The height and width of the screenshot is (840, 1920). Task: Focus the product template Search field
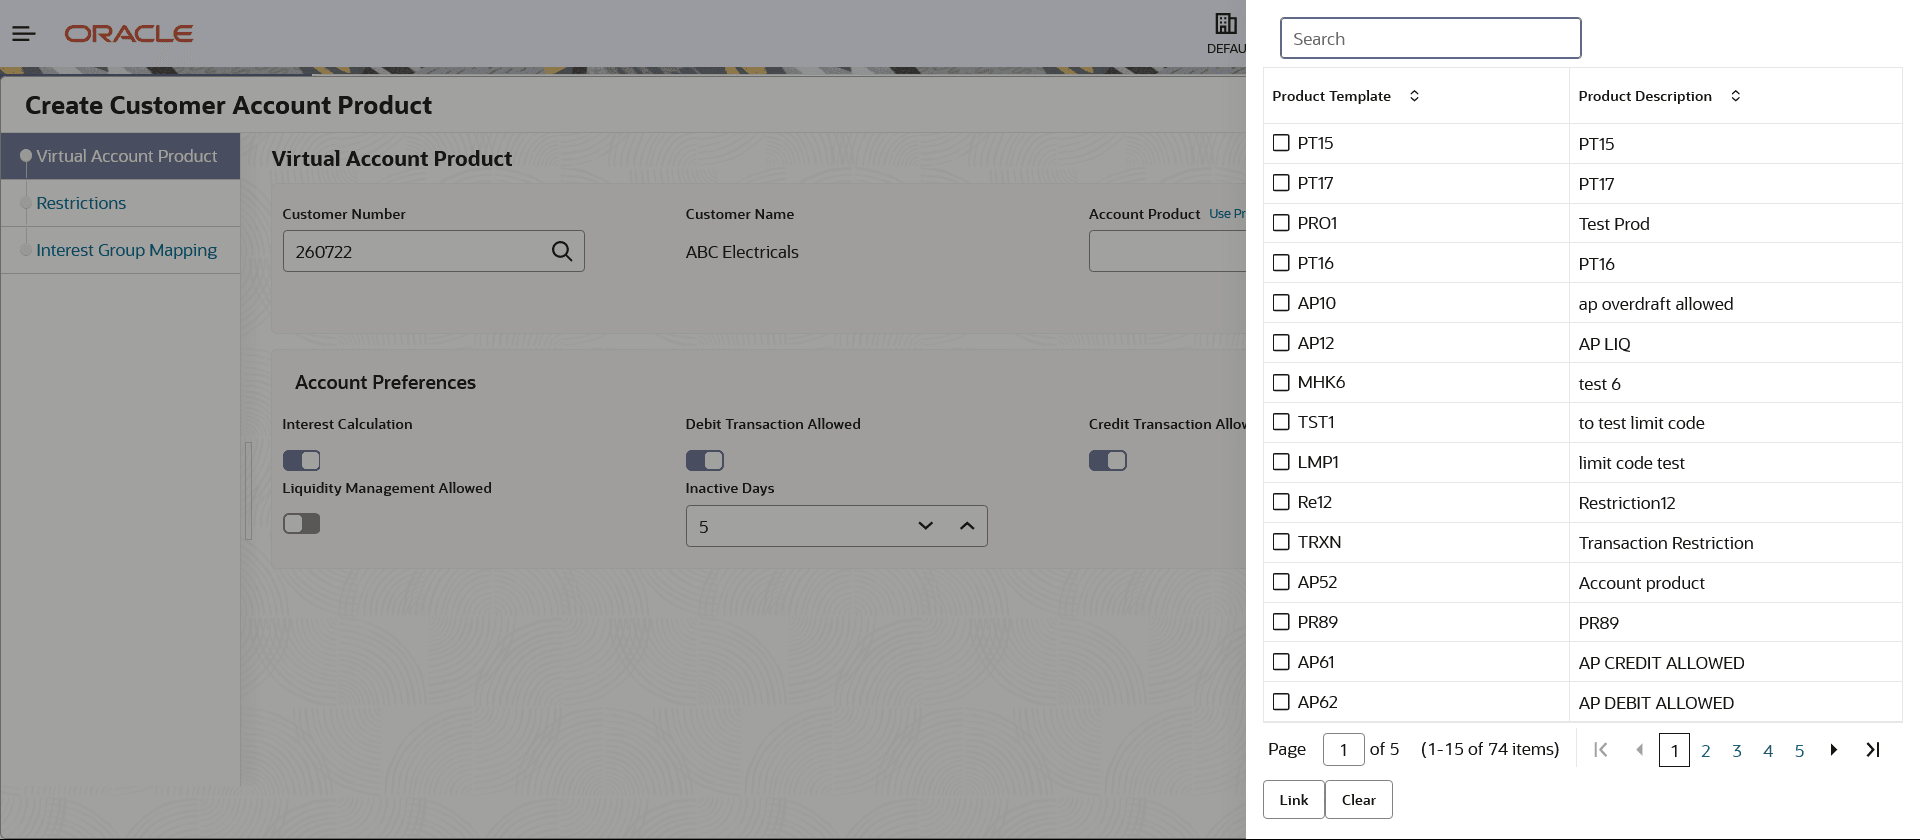pyautogui.click(x=1430, y=38)
